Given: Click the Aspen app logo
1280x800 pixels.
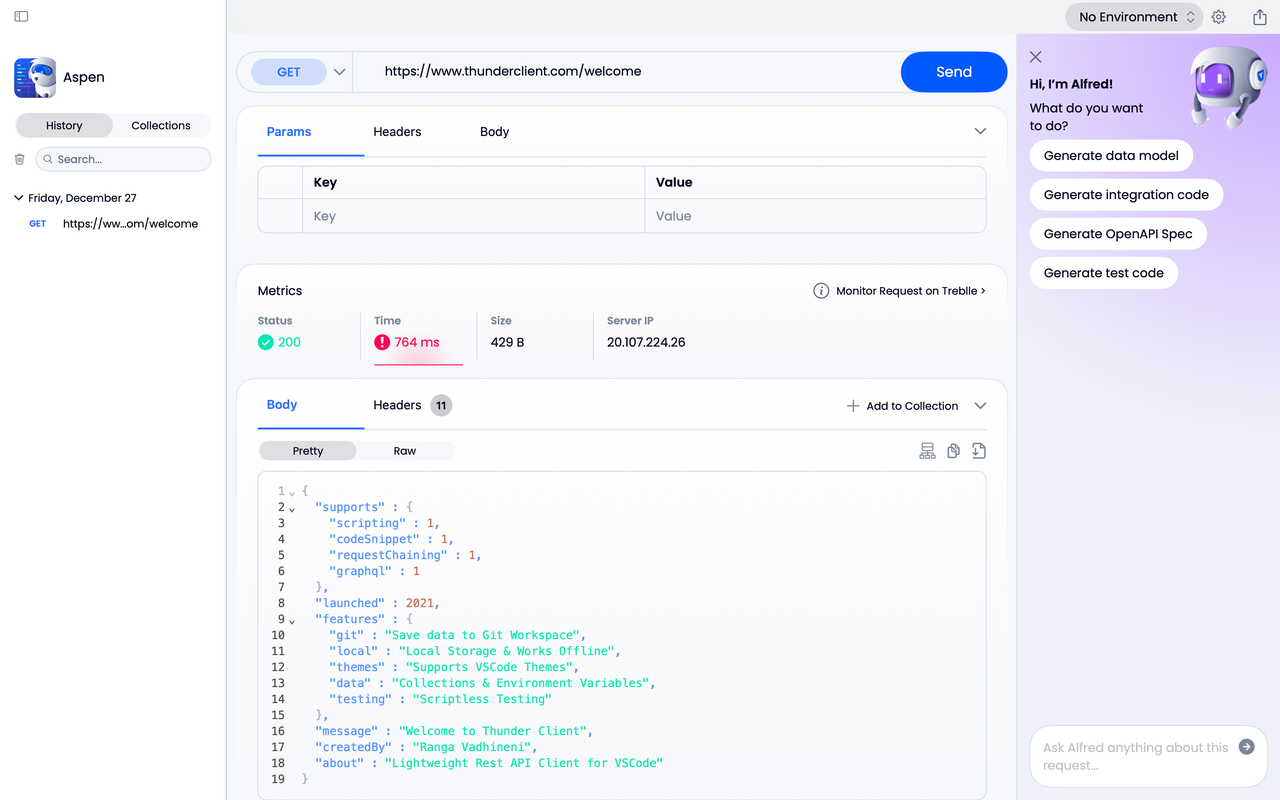Looking at the screenshot, I should (35, 77).
